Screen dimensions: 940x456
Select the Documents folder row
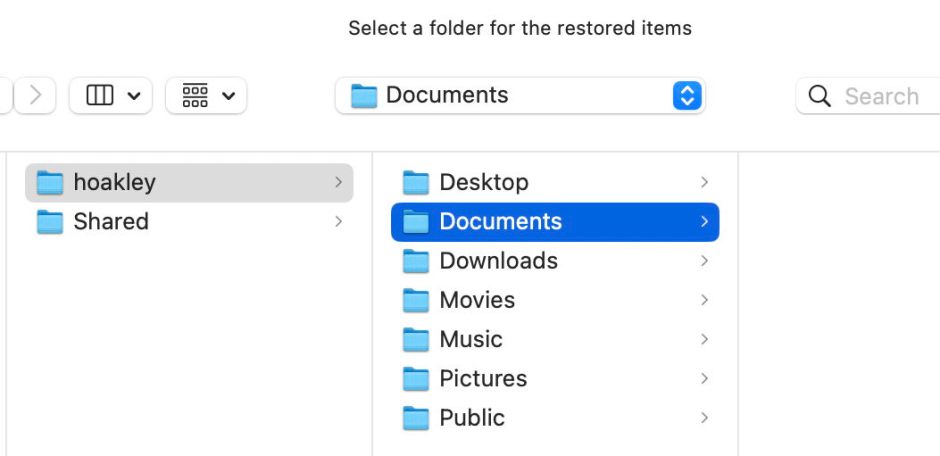pos(554,222)
